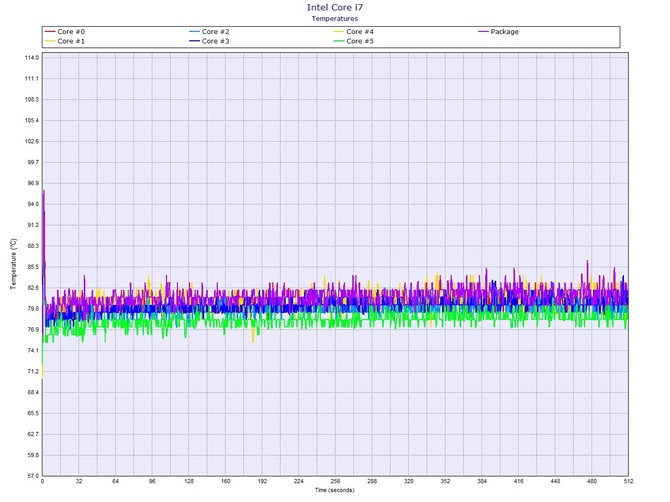
Task: Click the 32 x-axis tick label
Action: pos(79,481)
